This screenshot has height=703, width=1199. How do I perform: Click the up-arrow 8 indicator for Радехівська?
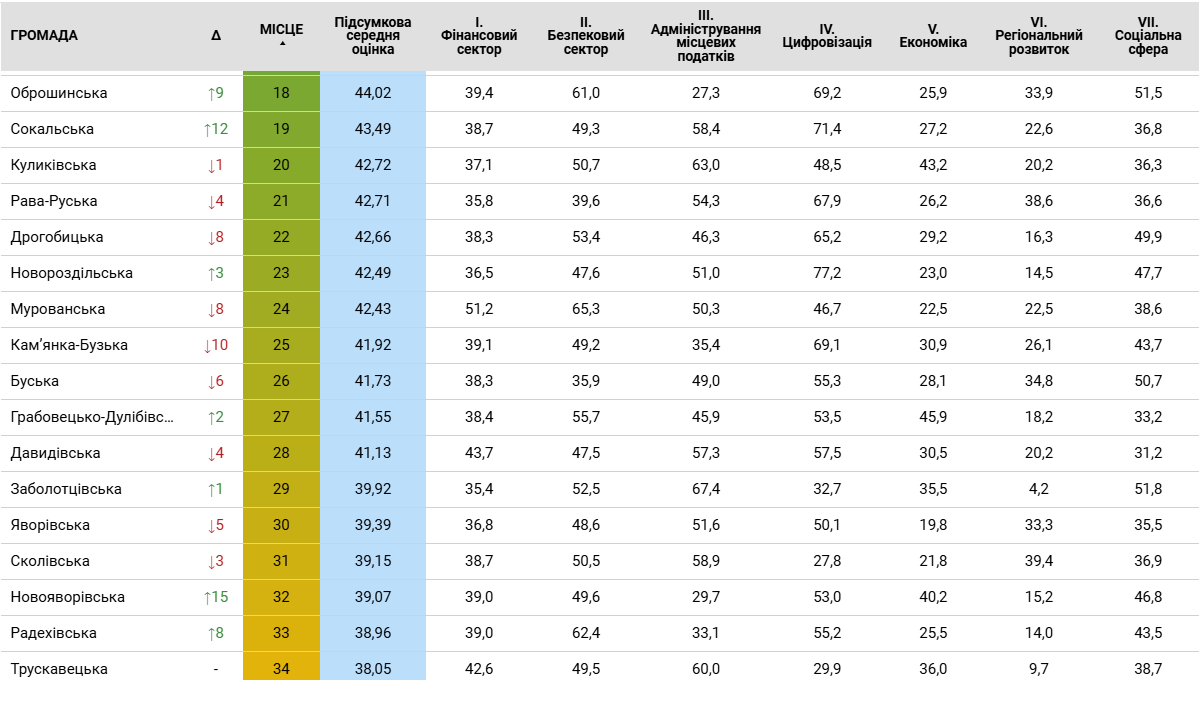(216, 633)
